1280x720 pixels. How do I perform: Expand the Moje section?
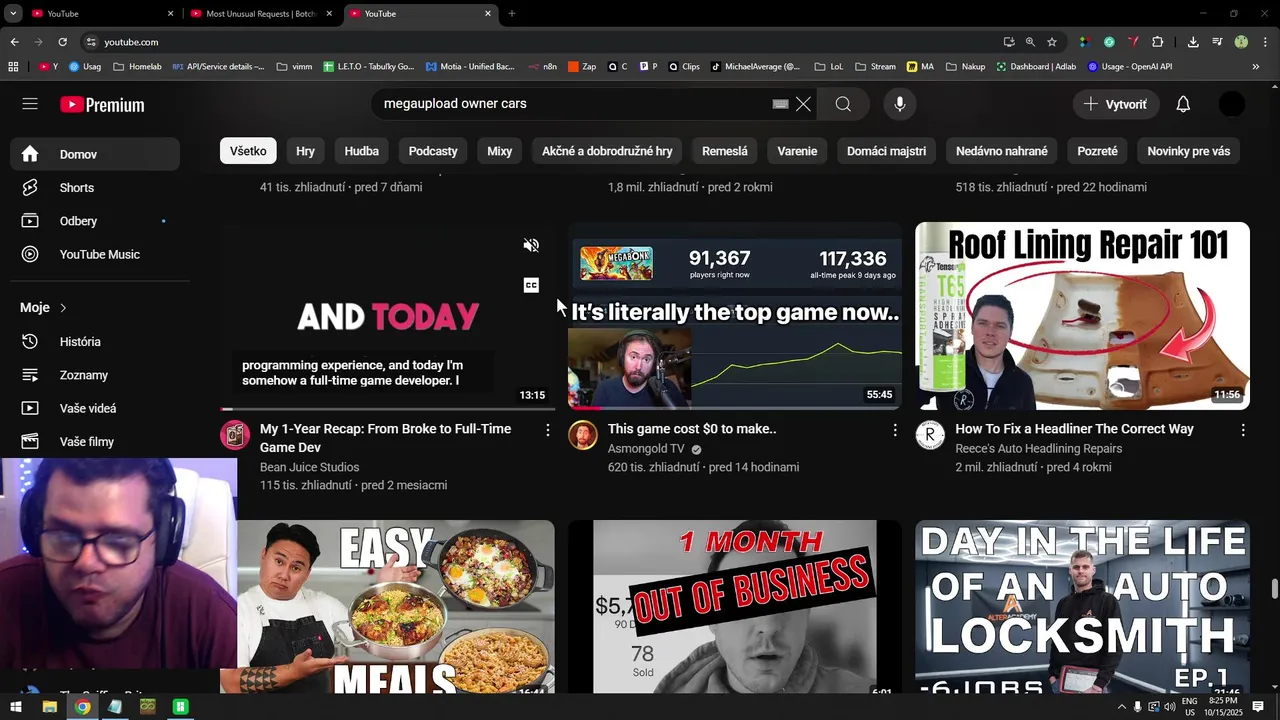click(x=43, y=308)
